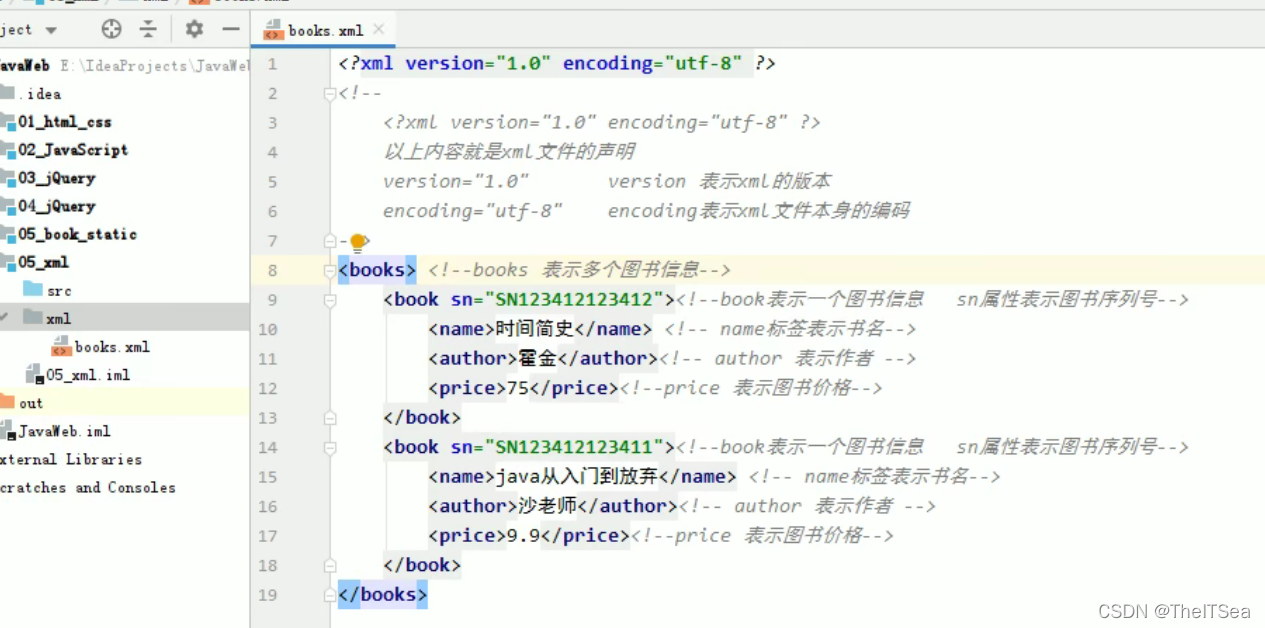The height and width of the screenshot is (628, 1265).
Task: Click the xml folder icon in tree
Action: 32,318
